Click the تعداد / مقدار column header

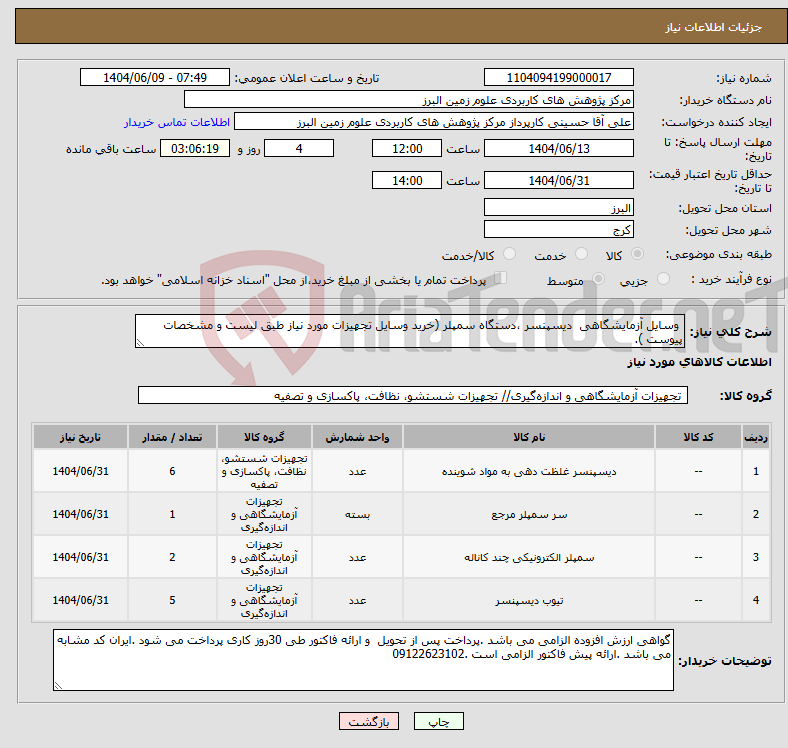[x=172, y=437]
